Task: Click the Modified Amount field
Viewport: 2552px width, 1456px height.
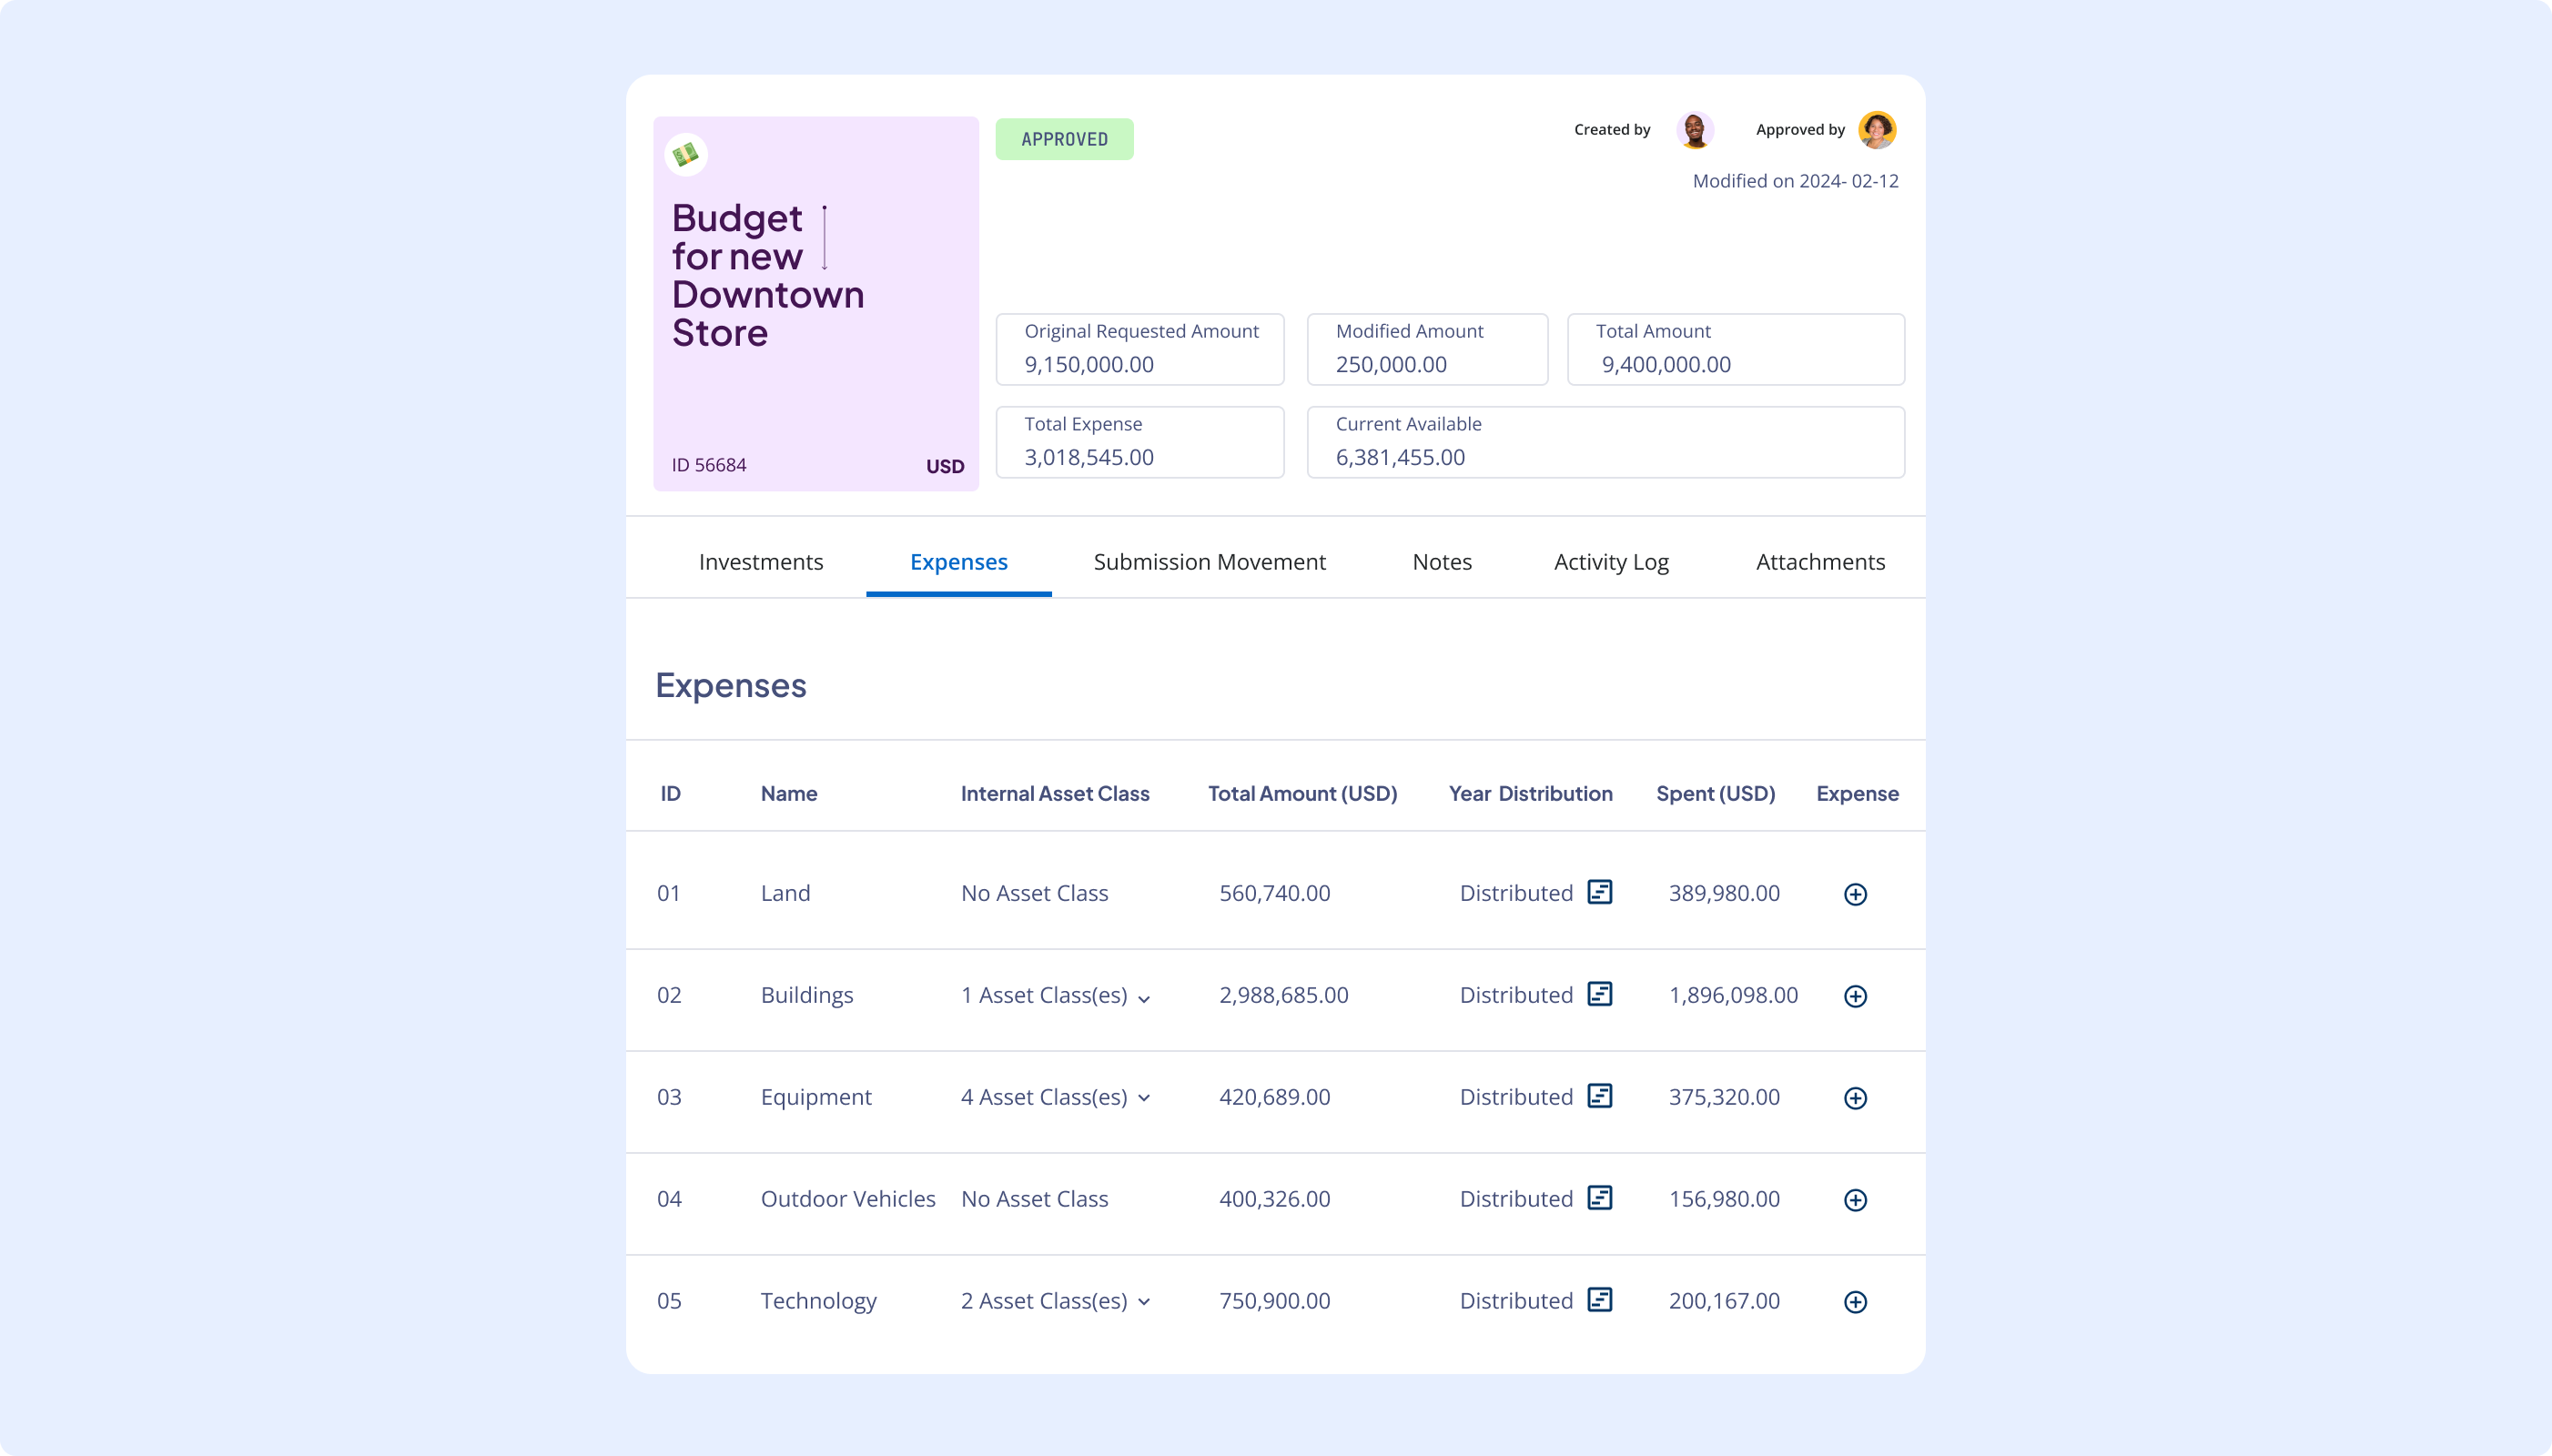Action: [1428, 349]
